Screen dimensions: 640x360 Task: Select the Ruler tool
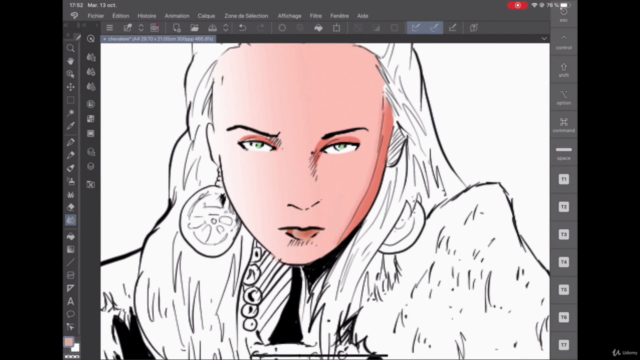(71, 289)
